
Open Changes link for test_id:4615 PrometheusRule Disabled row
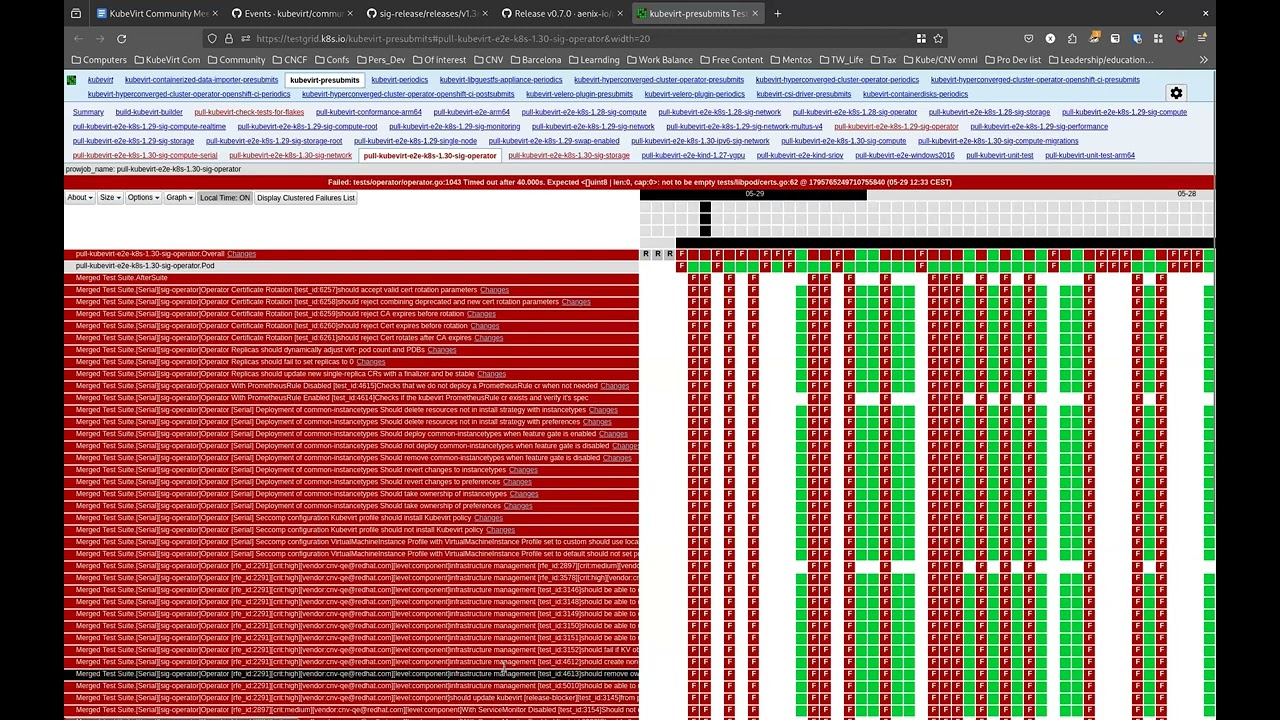615,386
